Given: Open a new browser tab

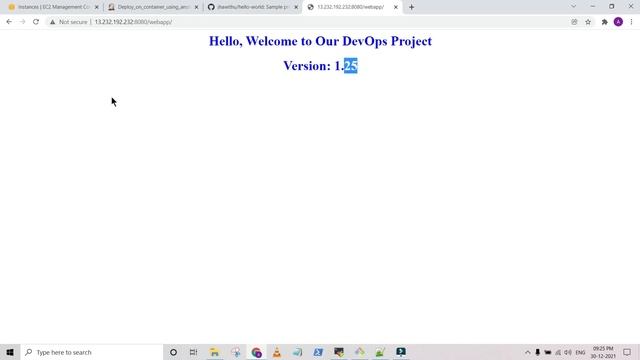Looking at the screenshot, I should [x=411, y=7].
